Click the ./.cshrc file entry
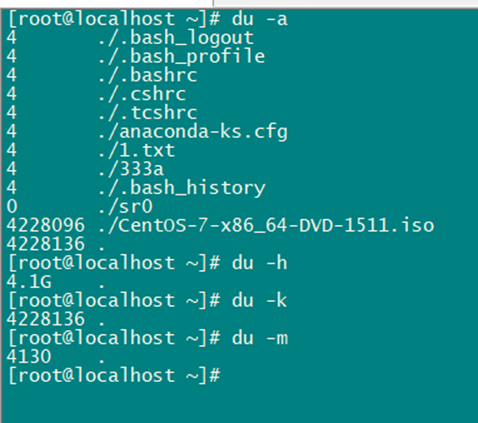478x423 pixels. tap(142, 94)
